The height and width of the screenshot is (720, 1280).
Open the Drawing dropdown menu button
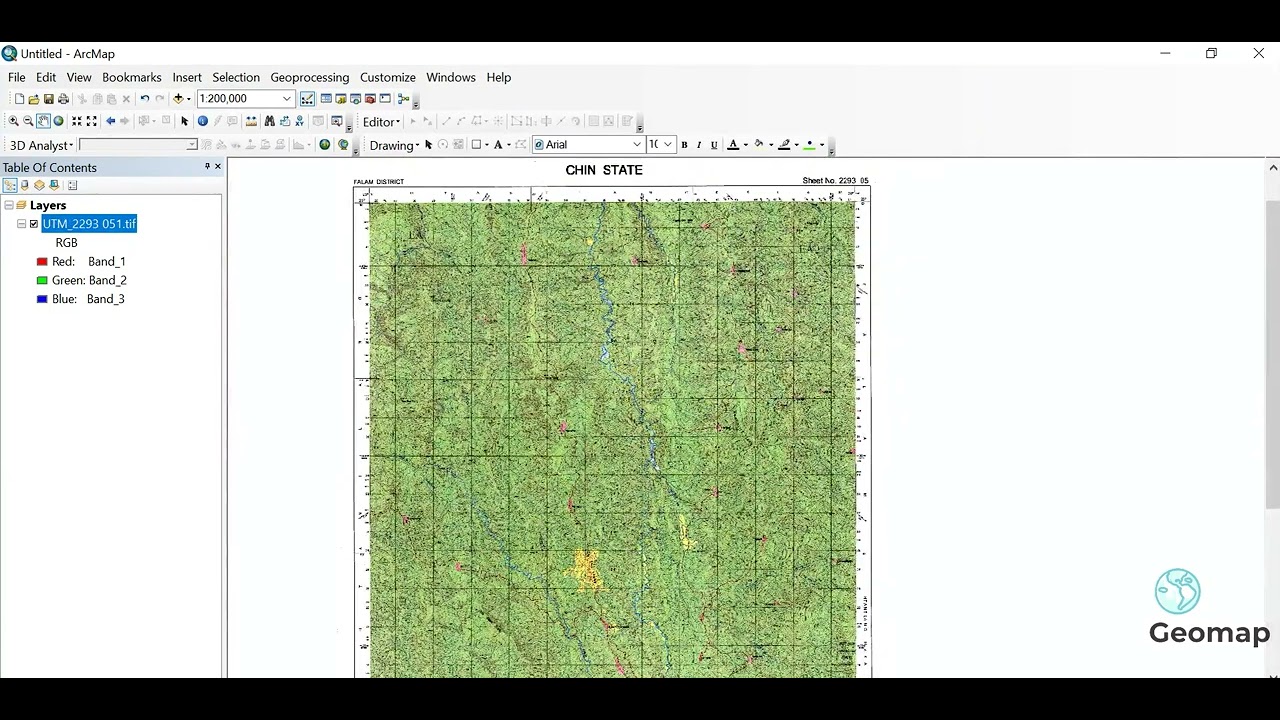coord(393,145)
